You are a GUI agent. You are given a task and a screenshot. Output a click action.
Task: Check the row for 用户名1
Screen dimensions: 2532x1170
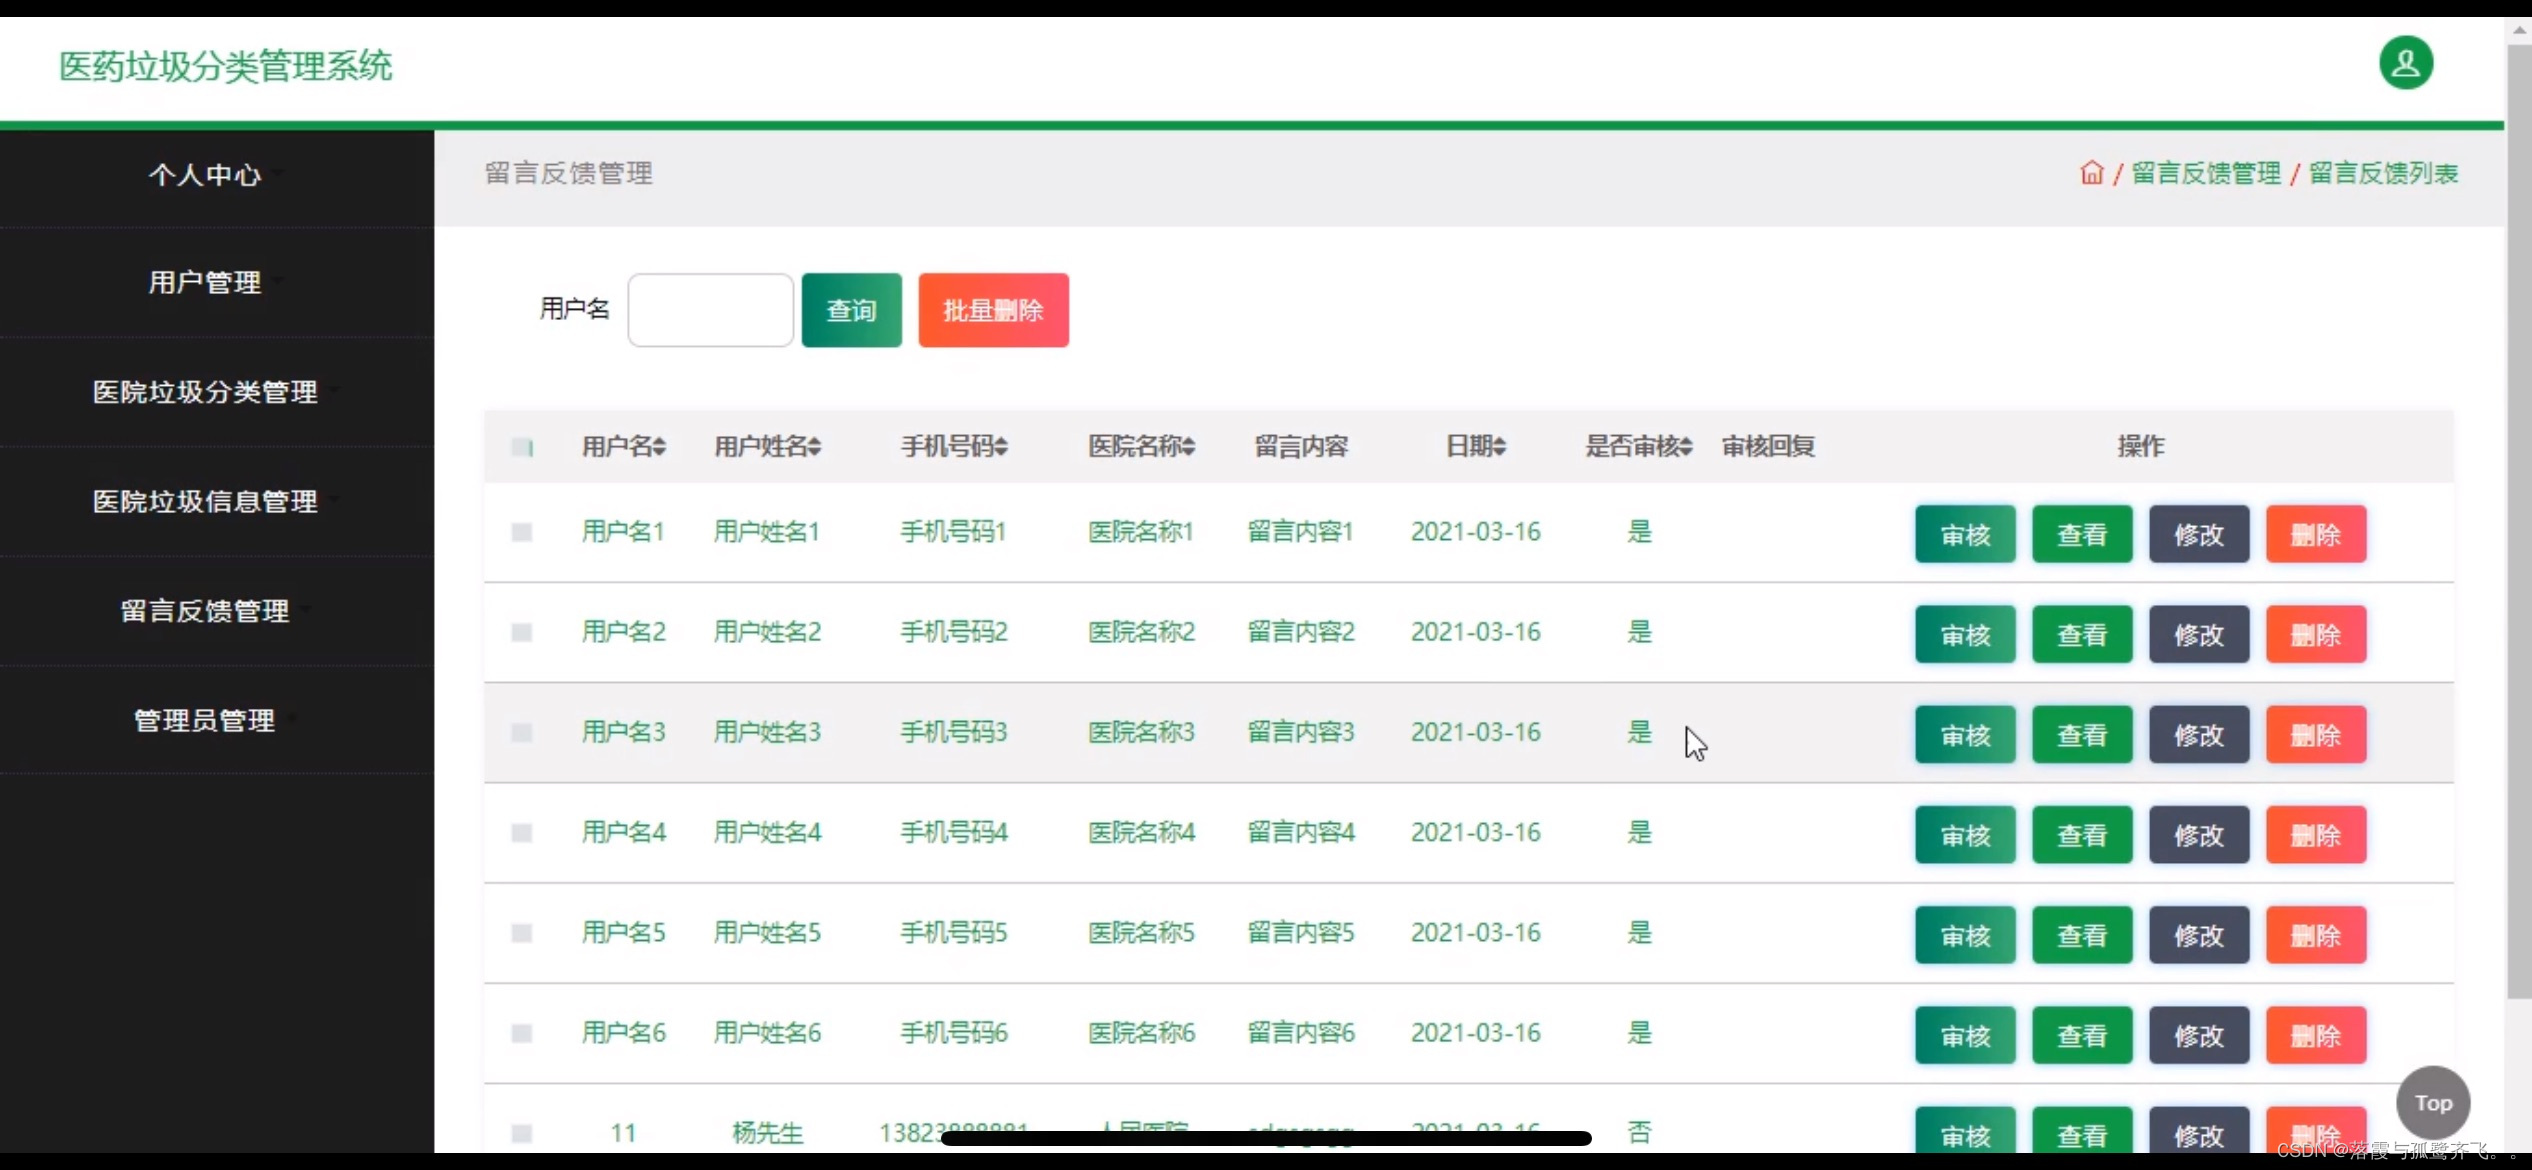tap(522, 532)
